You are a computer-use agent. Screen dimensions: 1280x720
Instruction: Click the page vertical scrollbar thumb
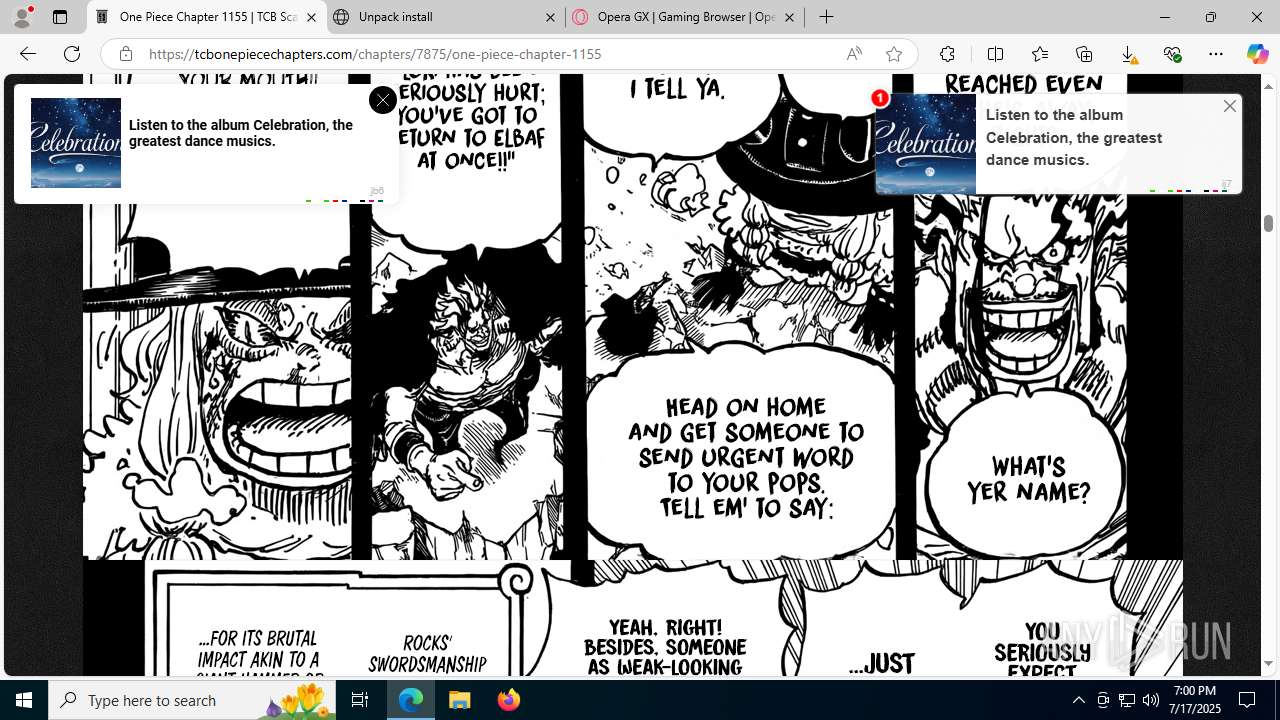(x=1268, y=223)
